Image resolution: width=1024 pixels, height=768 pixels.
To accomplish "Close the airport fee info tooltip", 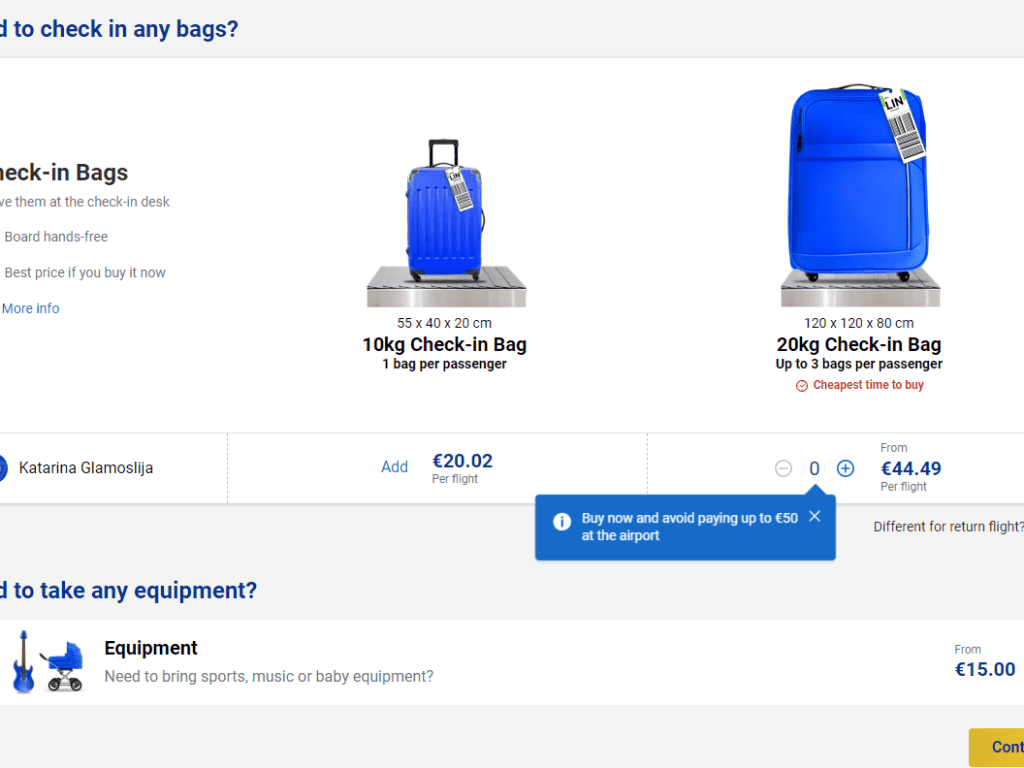I will [x=814, y=516].
